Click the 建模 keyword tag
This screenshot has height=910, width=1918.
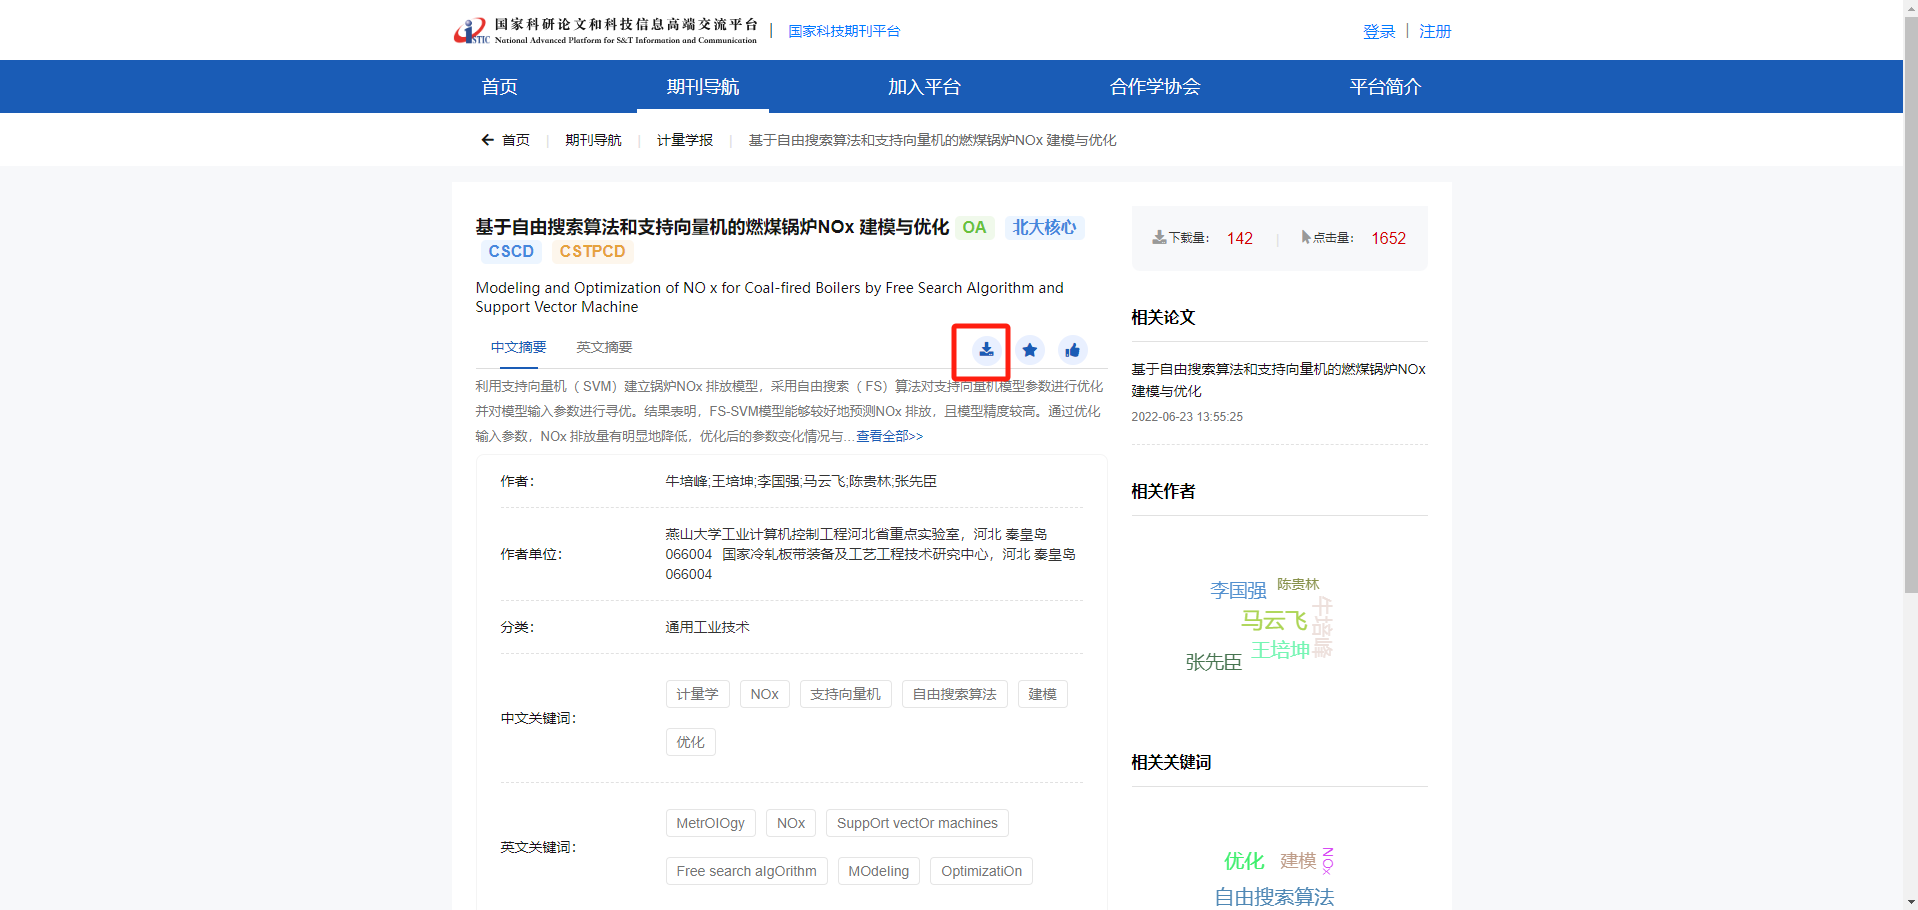(1043, 694)
